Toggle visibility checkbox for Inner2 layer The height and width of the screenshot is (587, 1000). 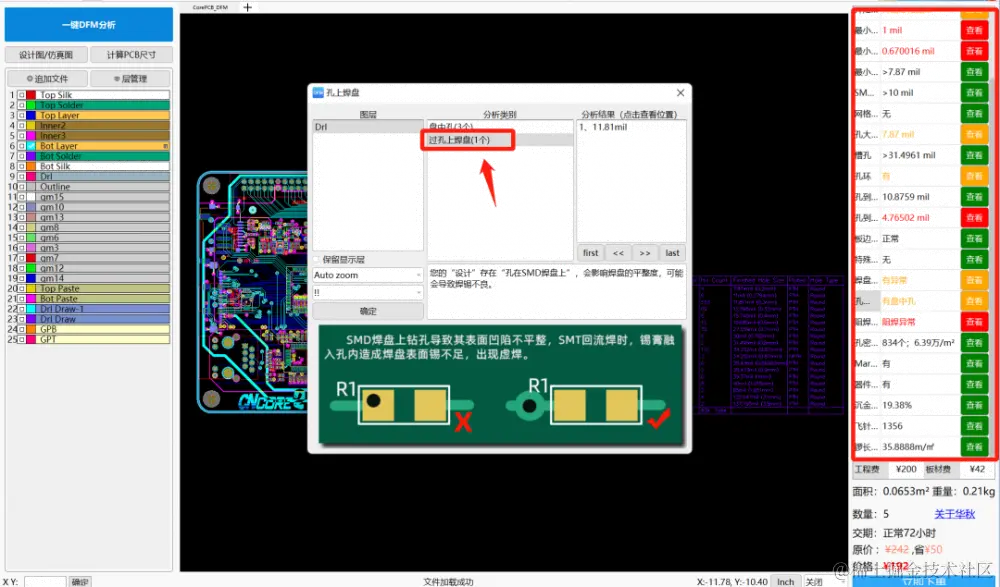pyautogui.click(x=21, y=125)
